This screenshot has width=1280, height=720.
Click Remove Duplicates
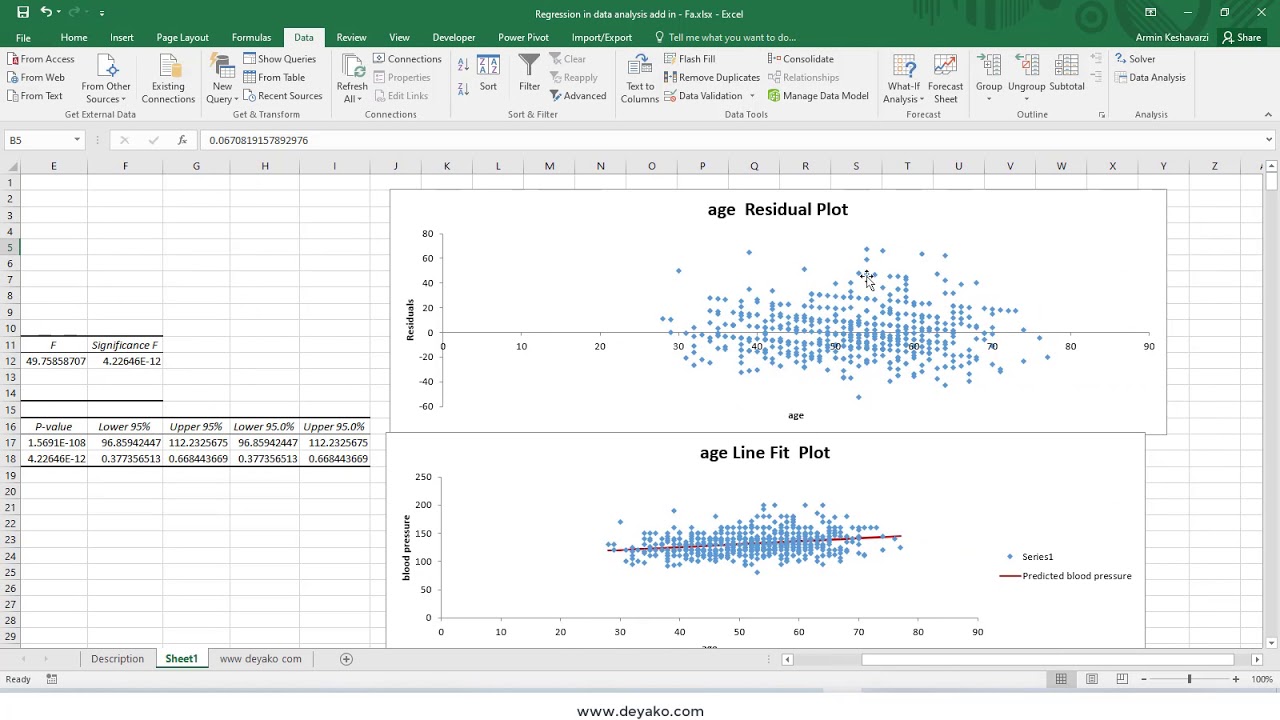pos(712,77)
